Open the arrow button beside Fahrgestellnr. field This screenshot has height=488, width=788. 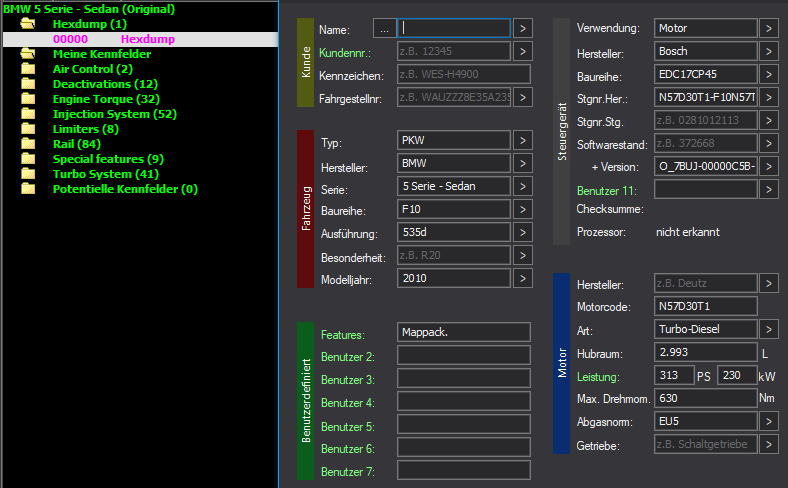point(523,97)
